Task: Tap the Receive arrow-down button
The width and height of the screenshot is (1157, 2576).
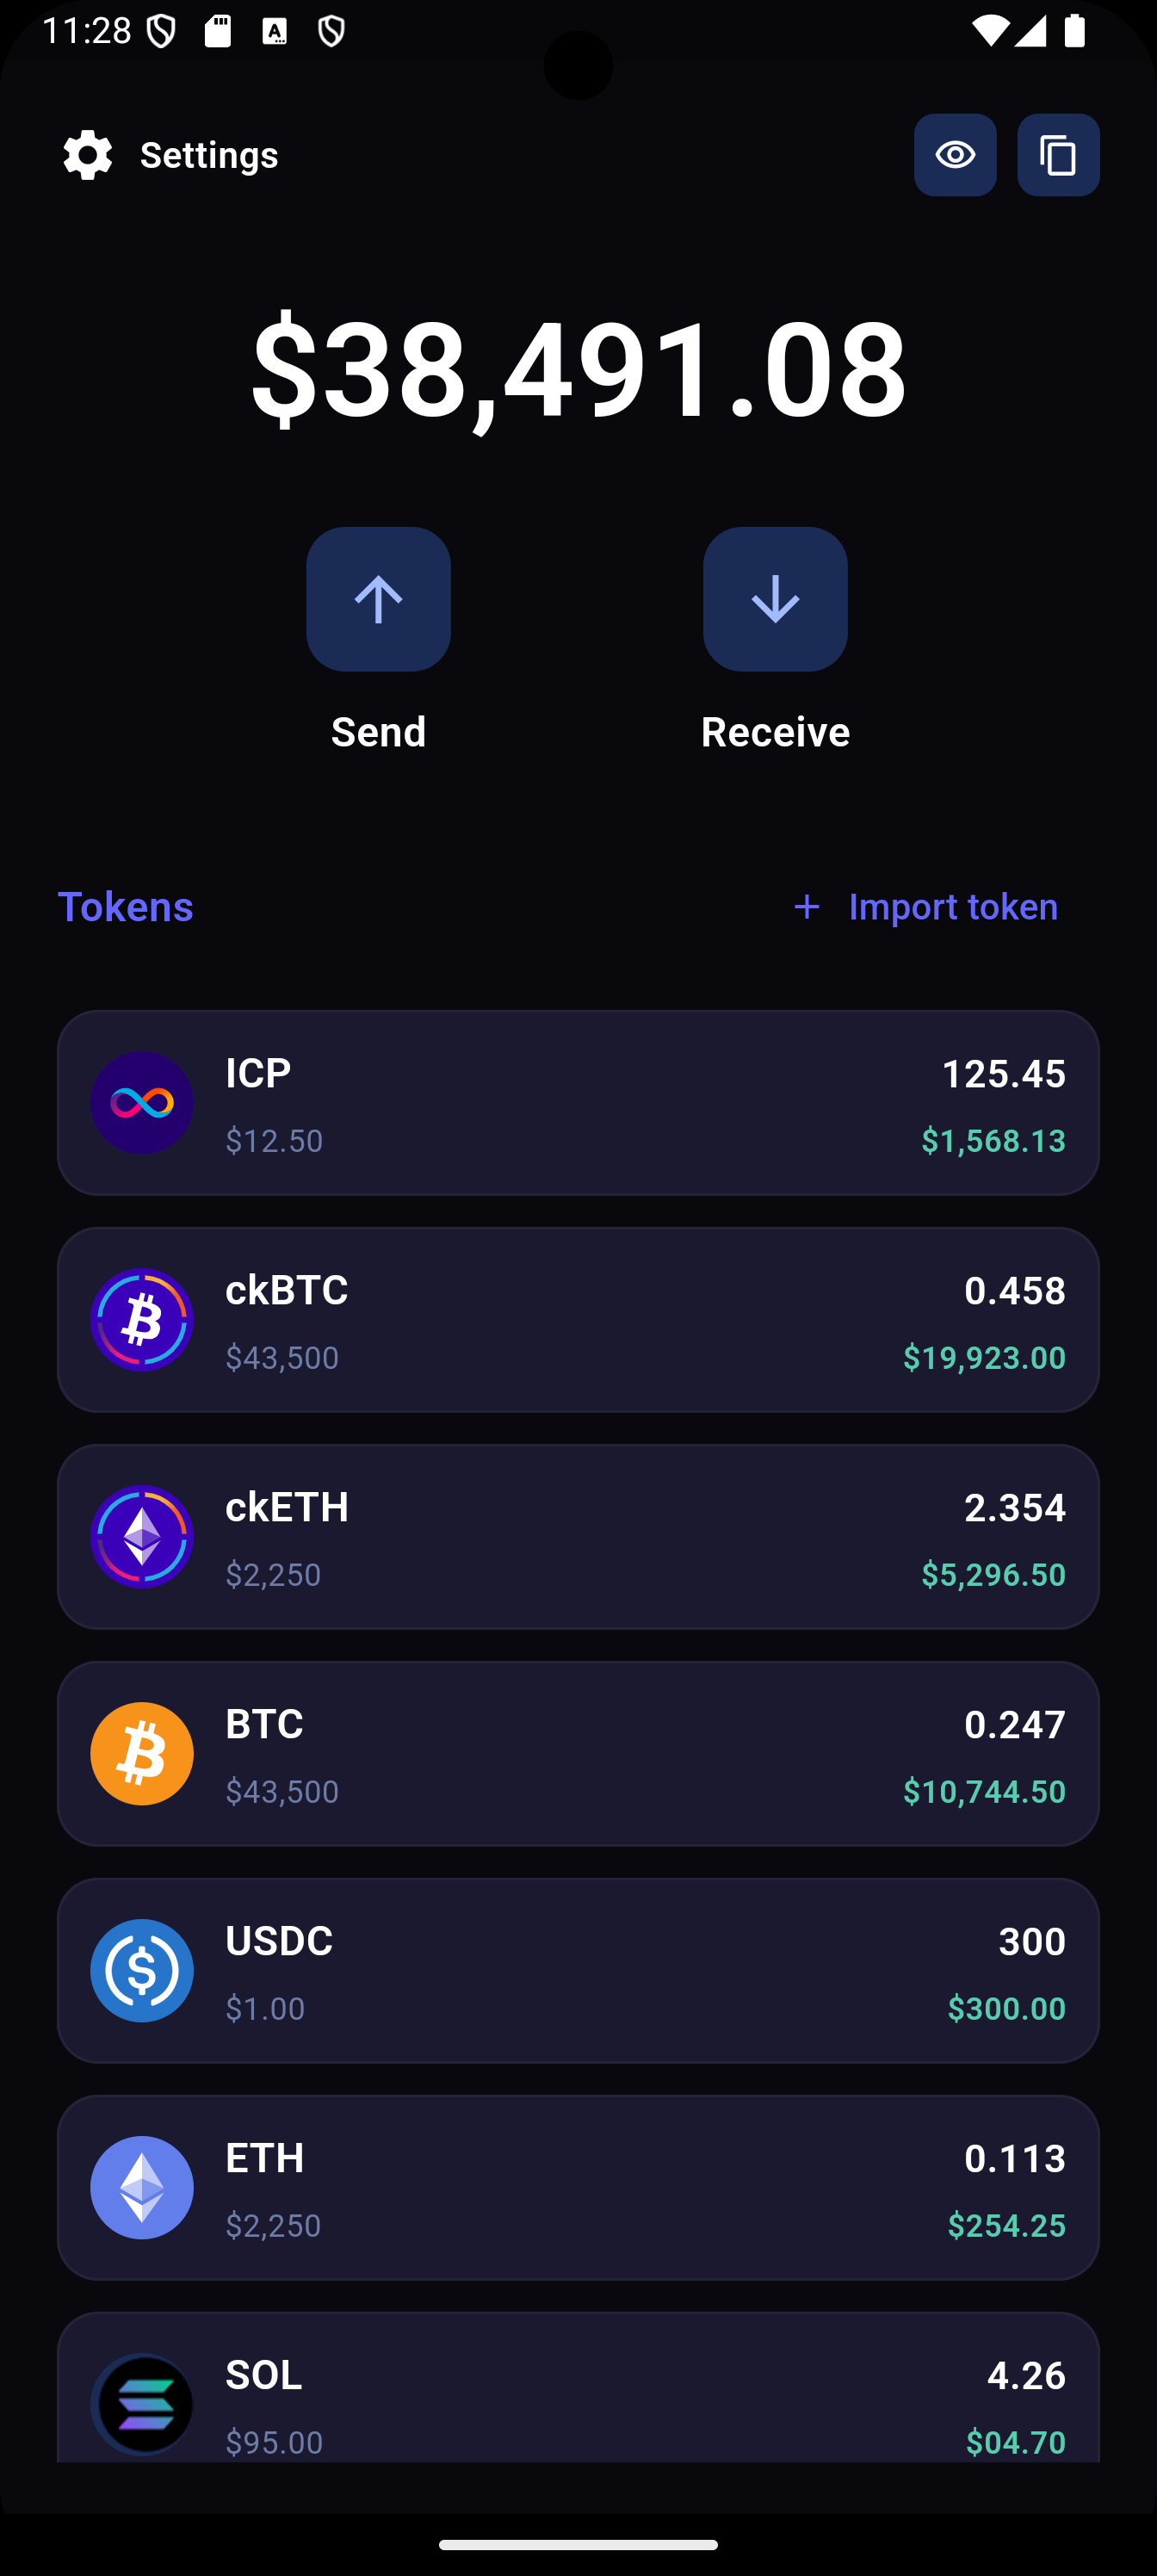Action: pos(775,599)
